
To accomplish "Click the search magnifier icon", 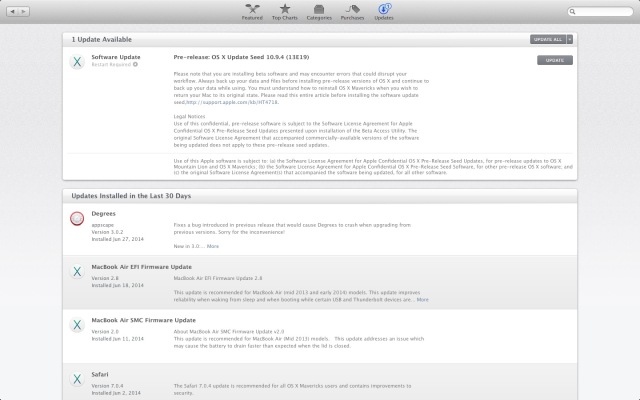I will pyautogui.click(x=573, y=11).
